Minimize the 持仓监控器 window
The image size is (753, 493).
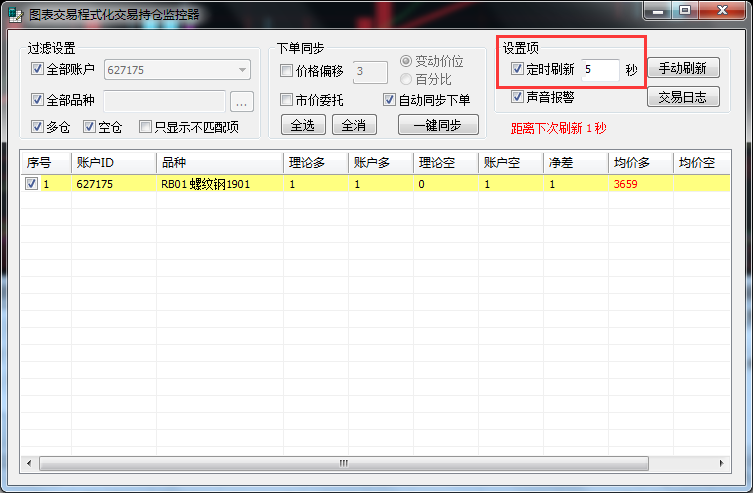pyautogui.click(x=657, y=11)
